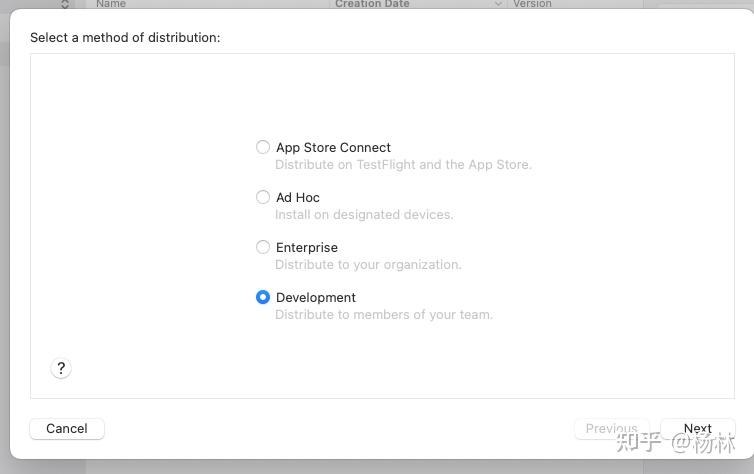This screenshot has height=474, width=754.
Task: Click the Version column header
Action: pos(532,4)
